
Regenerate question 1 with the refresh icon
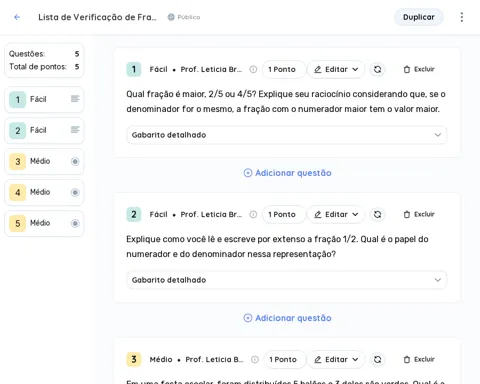(x=377, y=69)
